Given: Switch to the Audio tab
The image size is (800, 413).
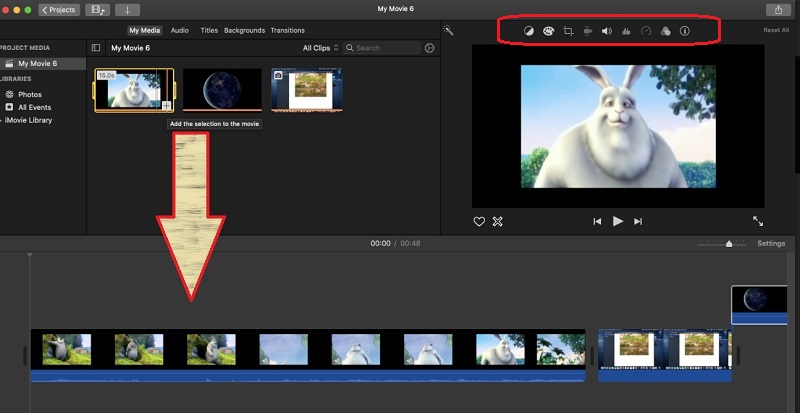Looking at the screenshot, I should (180, 31).
